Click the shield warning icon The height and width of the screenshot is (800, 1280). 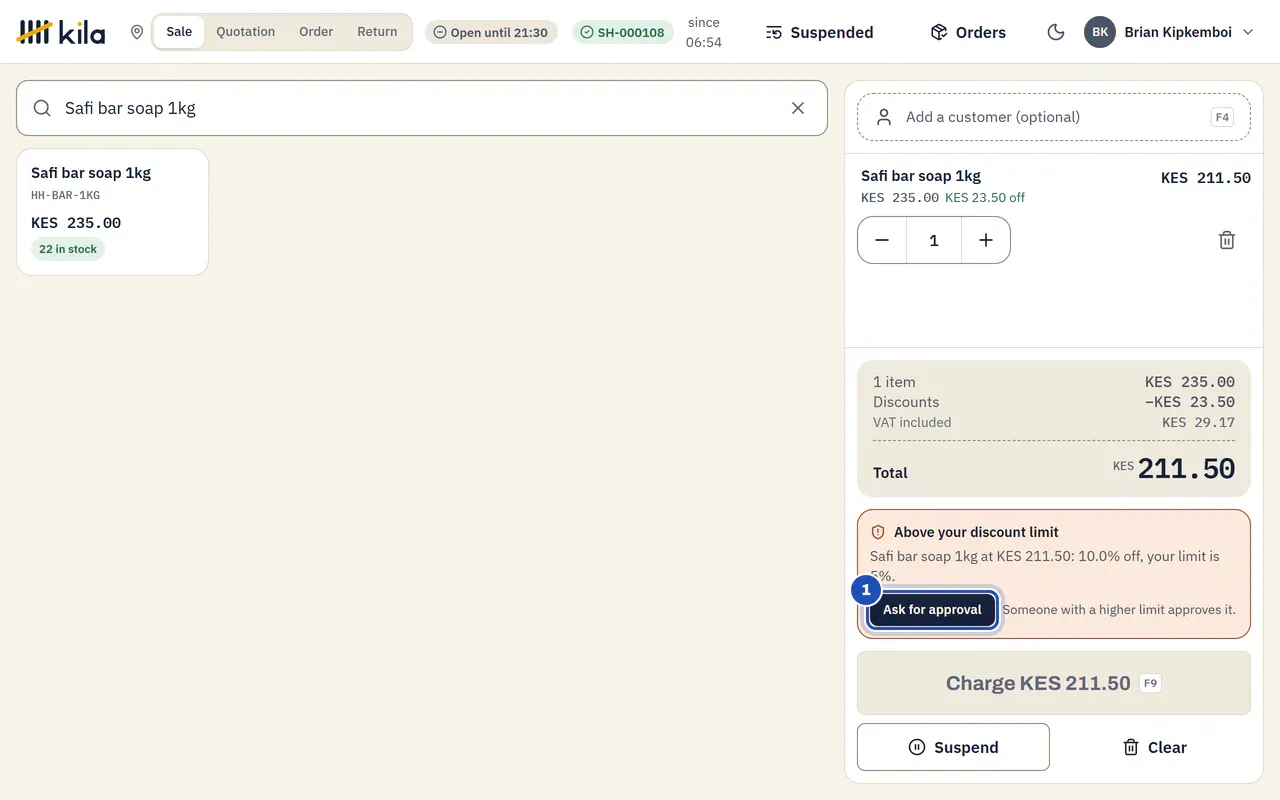pyautogui.click(x=878, y=532)
